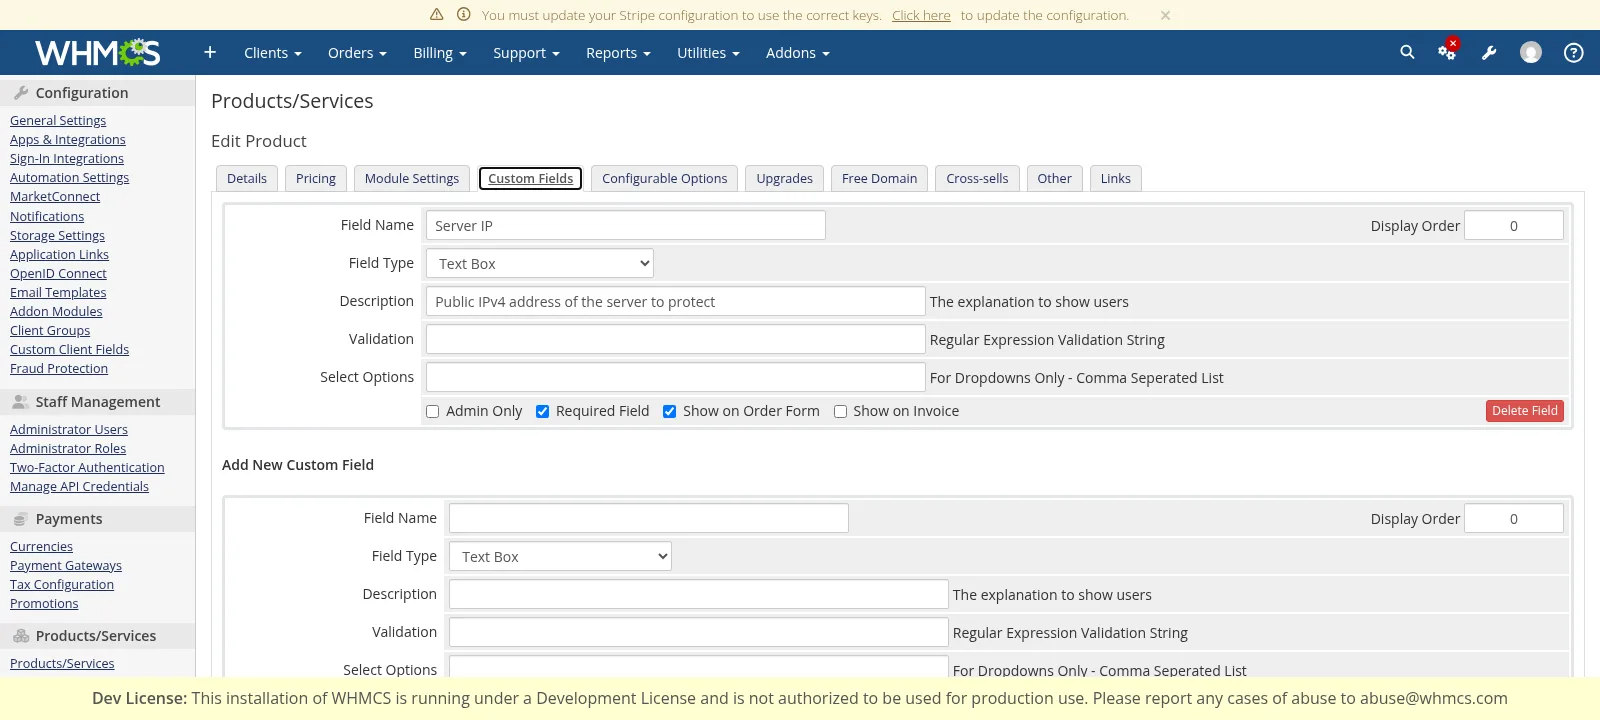The width and height of the screenshot is (1600, 720).
Task: Open the plus quick-add menu
Action: (210, 52)
